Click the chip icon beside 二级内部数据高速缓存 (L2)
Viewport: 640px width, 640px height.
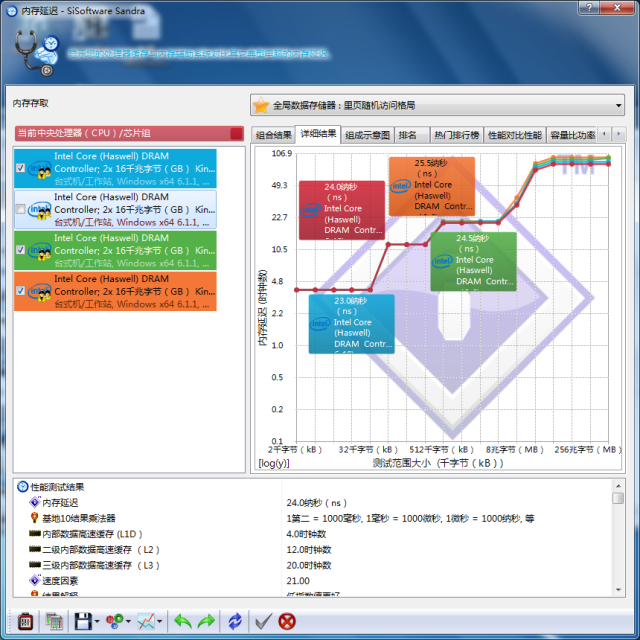pos(35,549)
